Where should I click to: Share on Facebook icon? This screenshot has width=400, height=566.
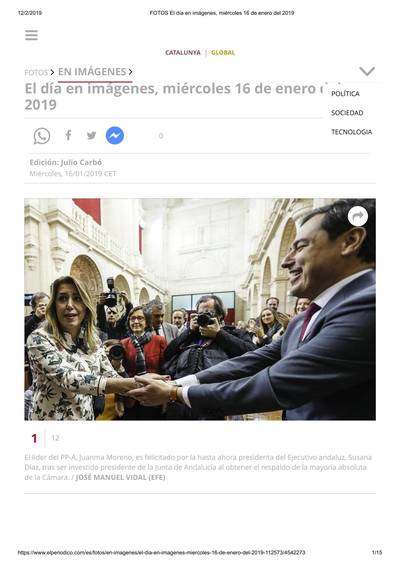tap(68, 135)
